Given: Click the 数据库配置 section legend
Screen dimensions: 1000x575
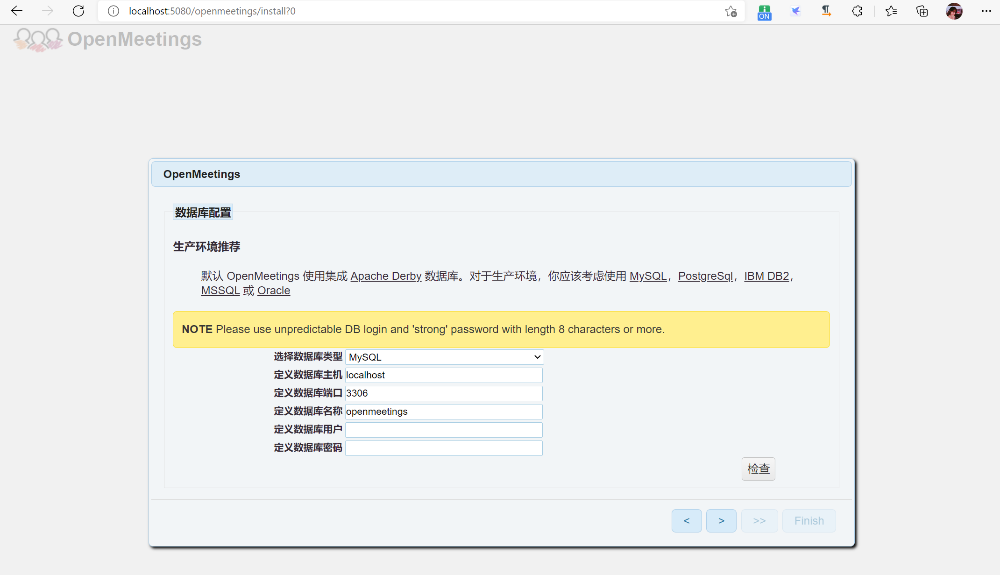Looking at the screenshot, I should click(x=203, y=212).
